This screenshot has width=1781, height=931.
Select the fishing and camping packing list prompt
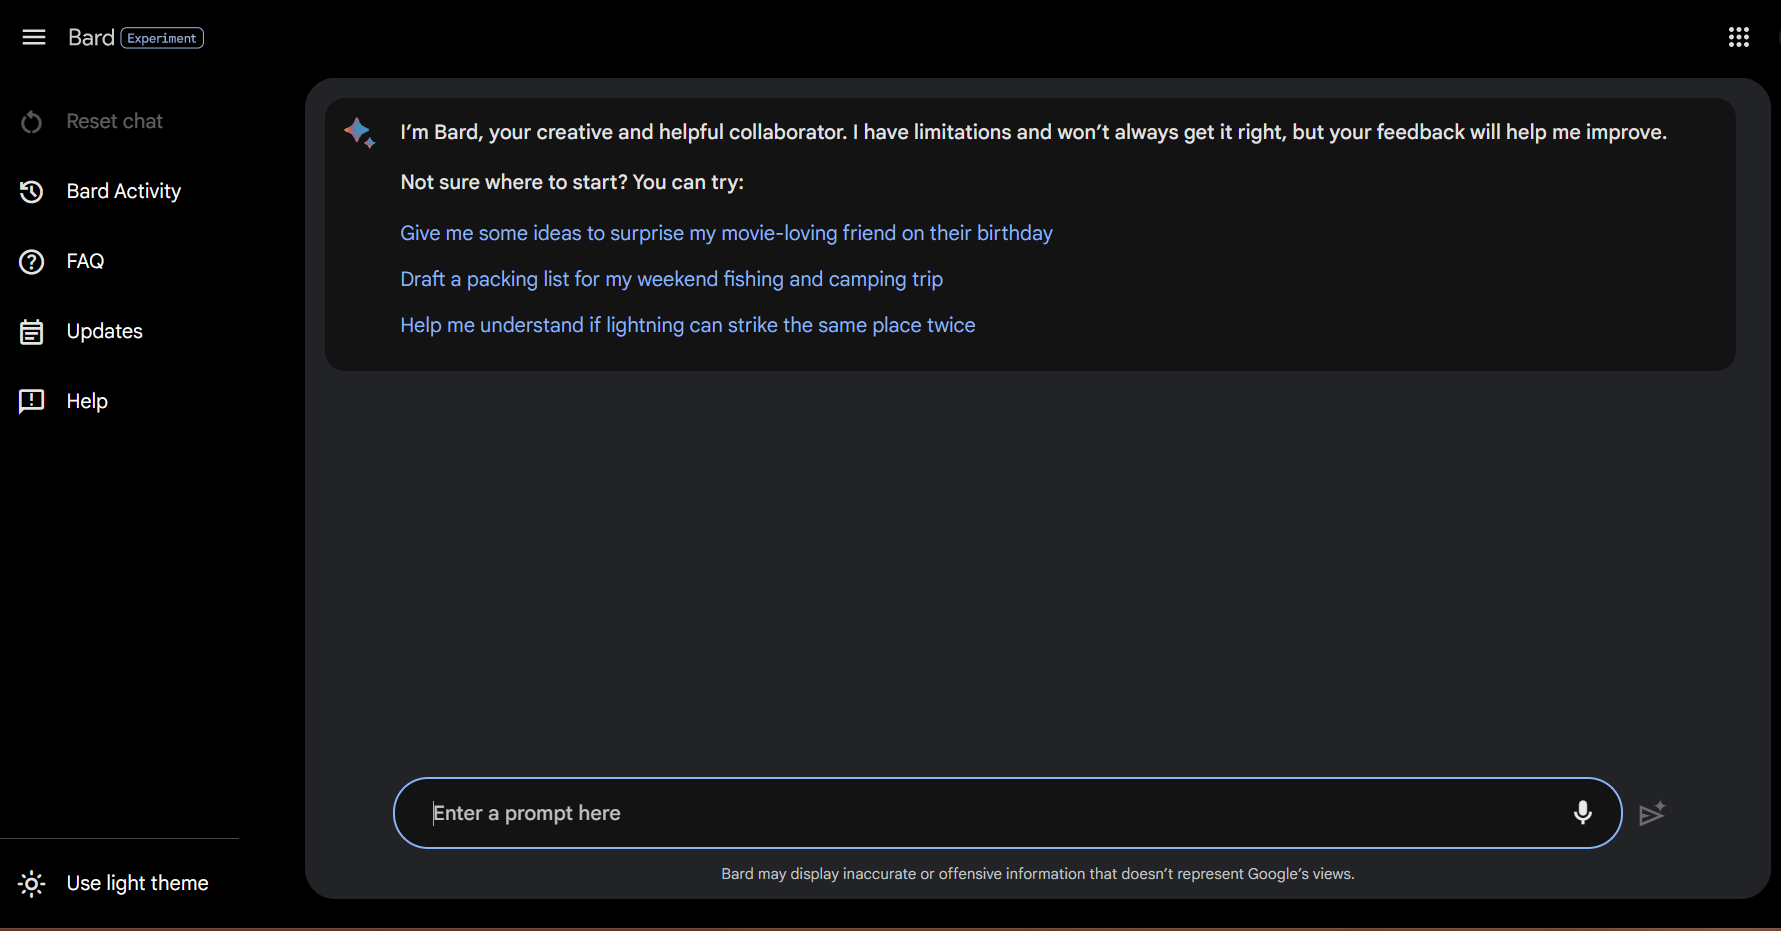671,279
